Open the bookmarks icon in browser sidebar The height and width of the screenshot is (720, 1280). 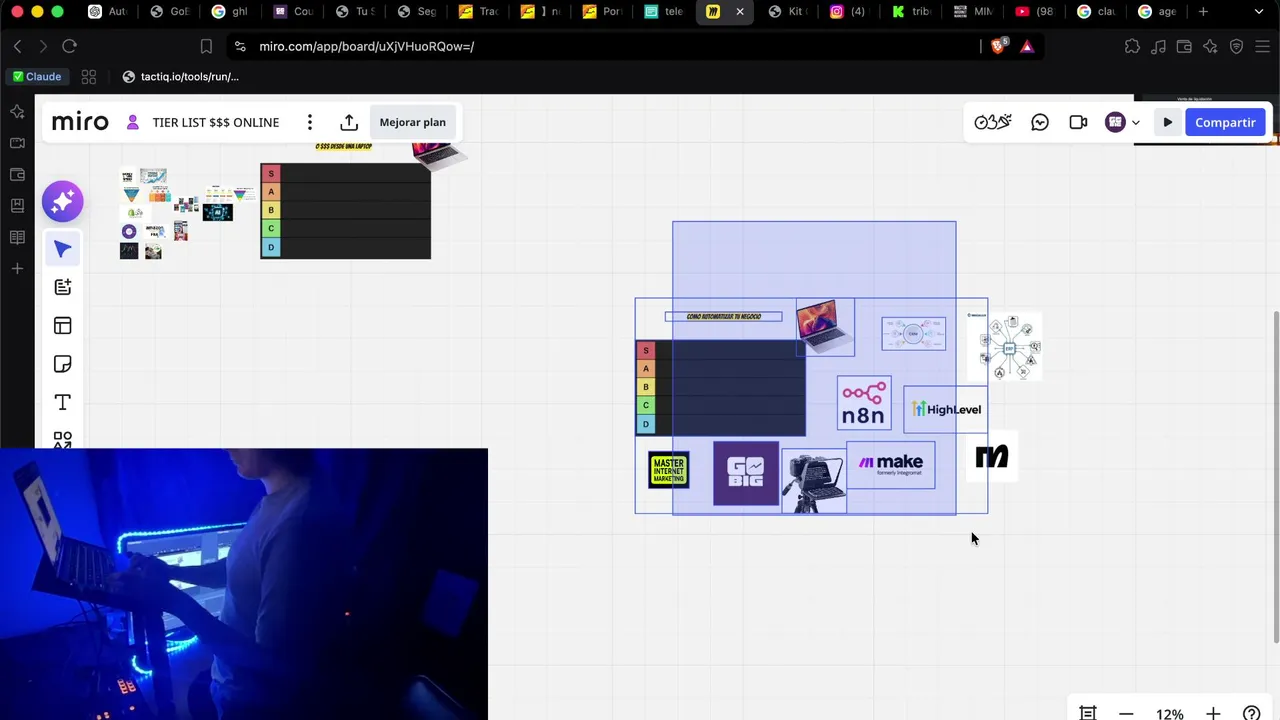coord(17,206)
